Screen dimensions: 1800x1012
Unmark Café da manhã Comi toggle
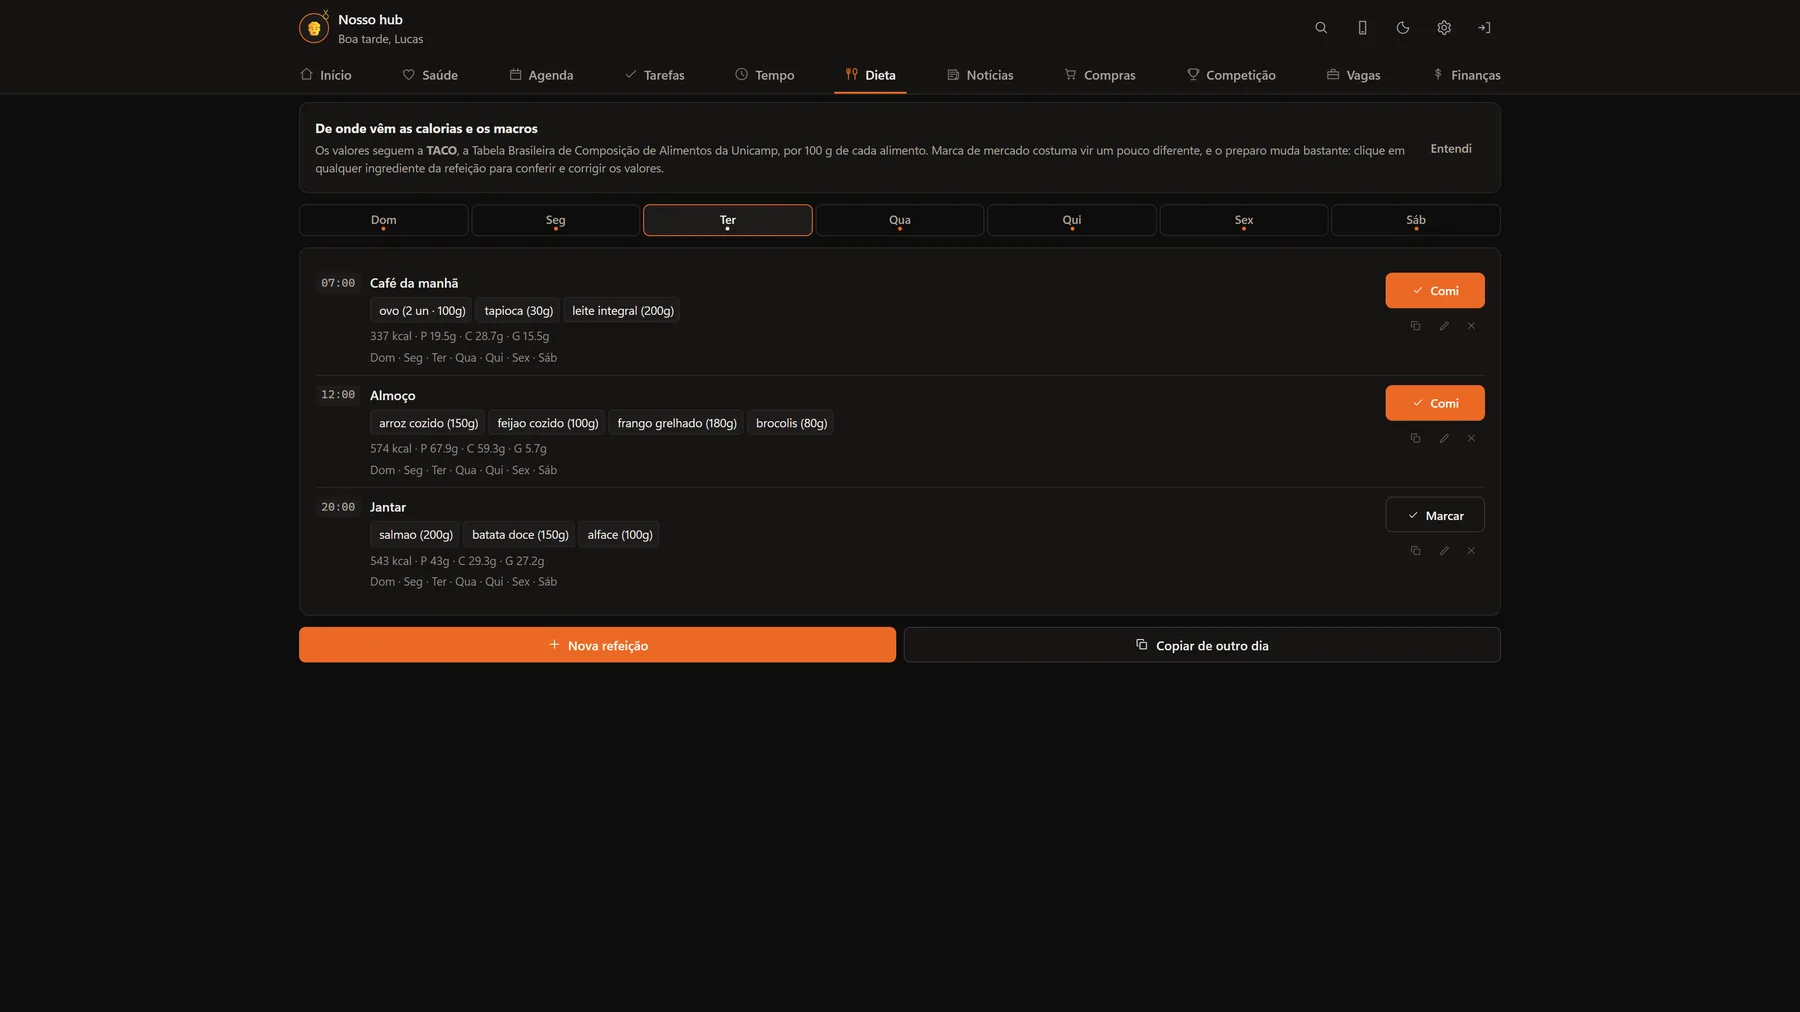pyautogui.click(x=1435, y=291)
